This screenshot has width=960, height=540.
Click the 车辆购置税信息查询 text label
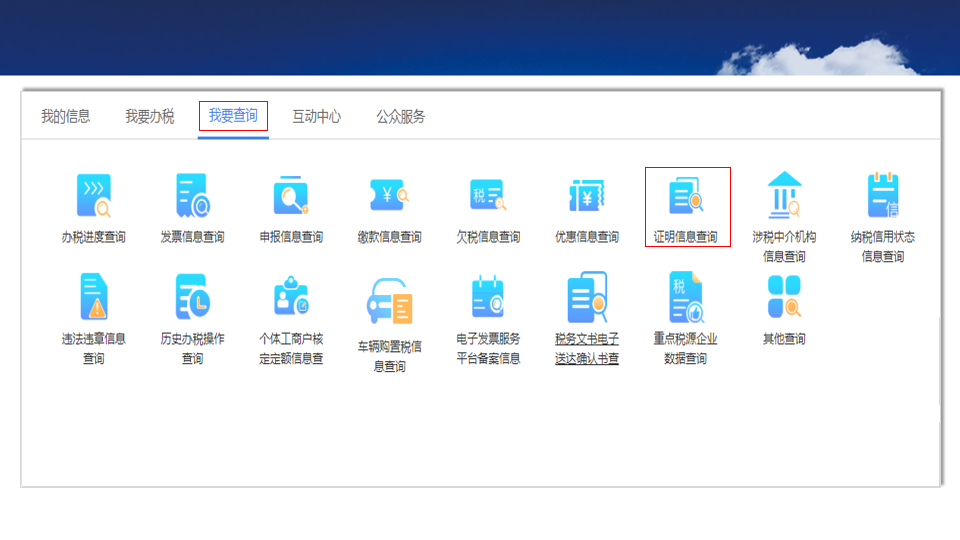point(389,356)
